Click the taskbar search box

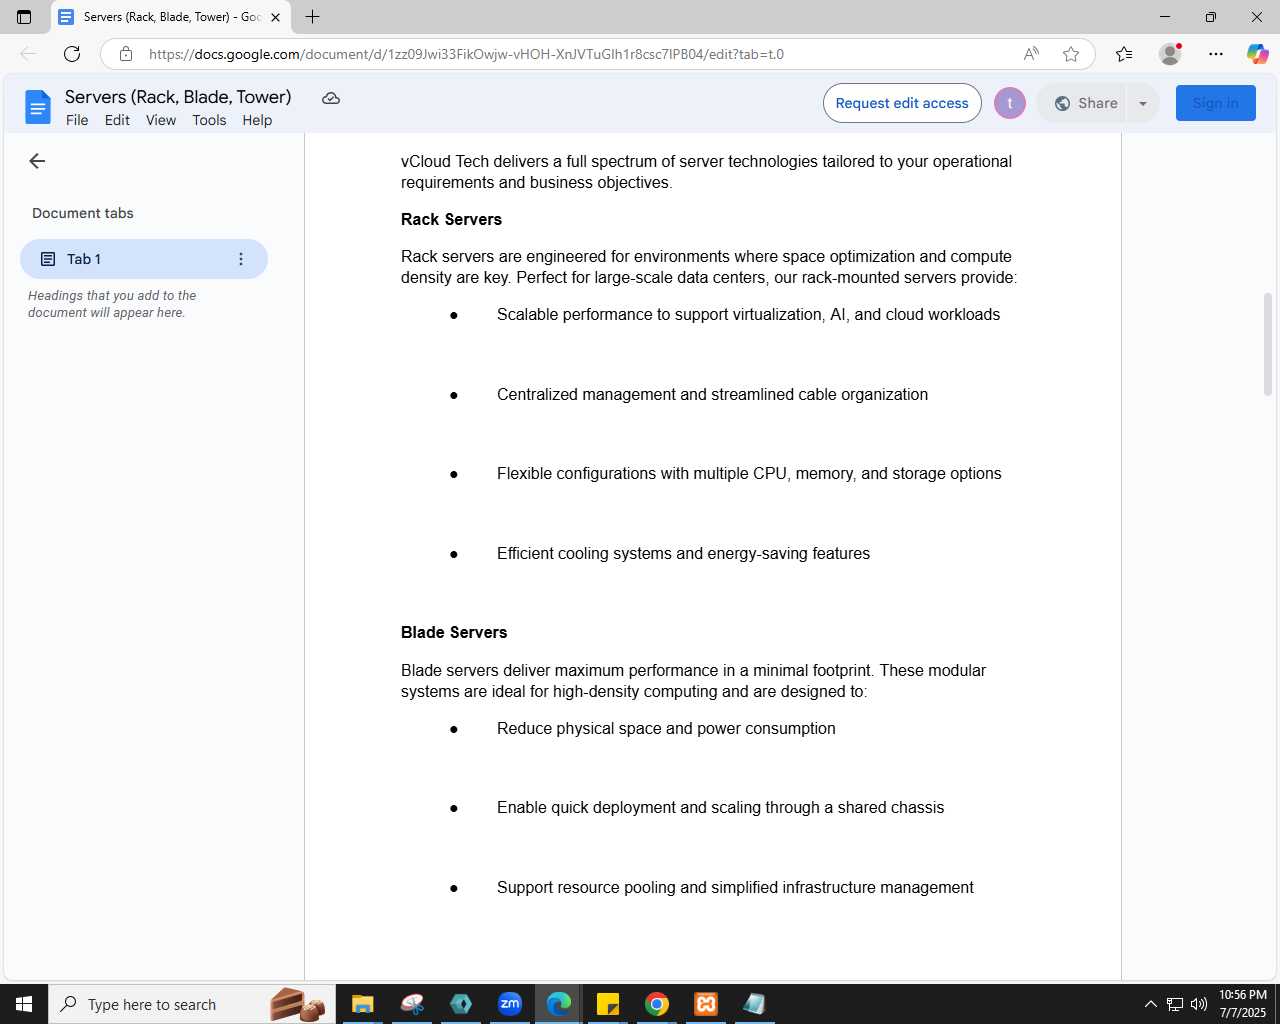click(x=192, y=1004)
